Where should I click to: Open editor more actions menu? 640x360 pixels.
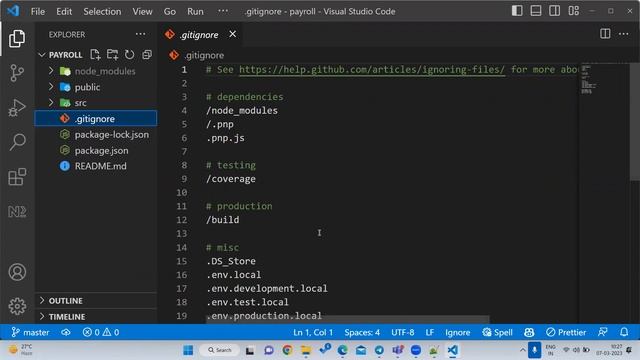click(624, 34)
